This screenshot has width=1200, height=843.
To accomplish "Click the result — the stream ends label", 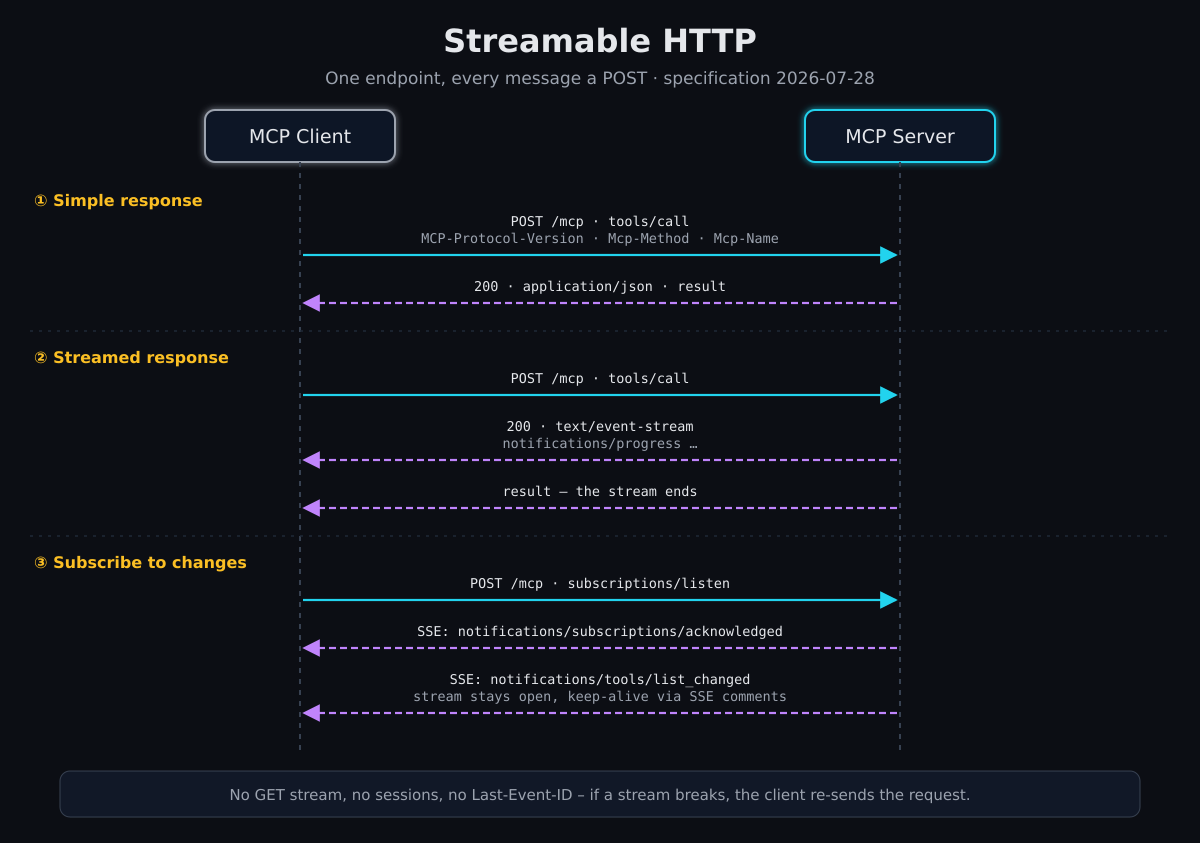I will [x=600, y=492].
